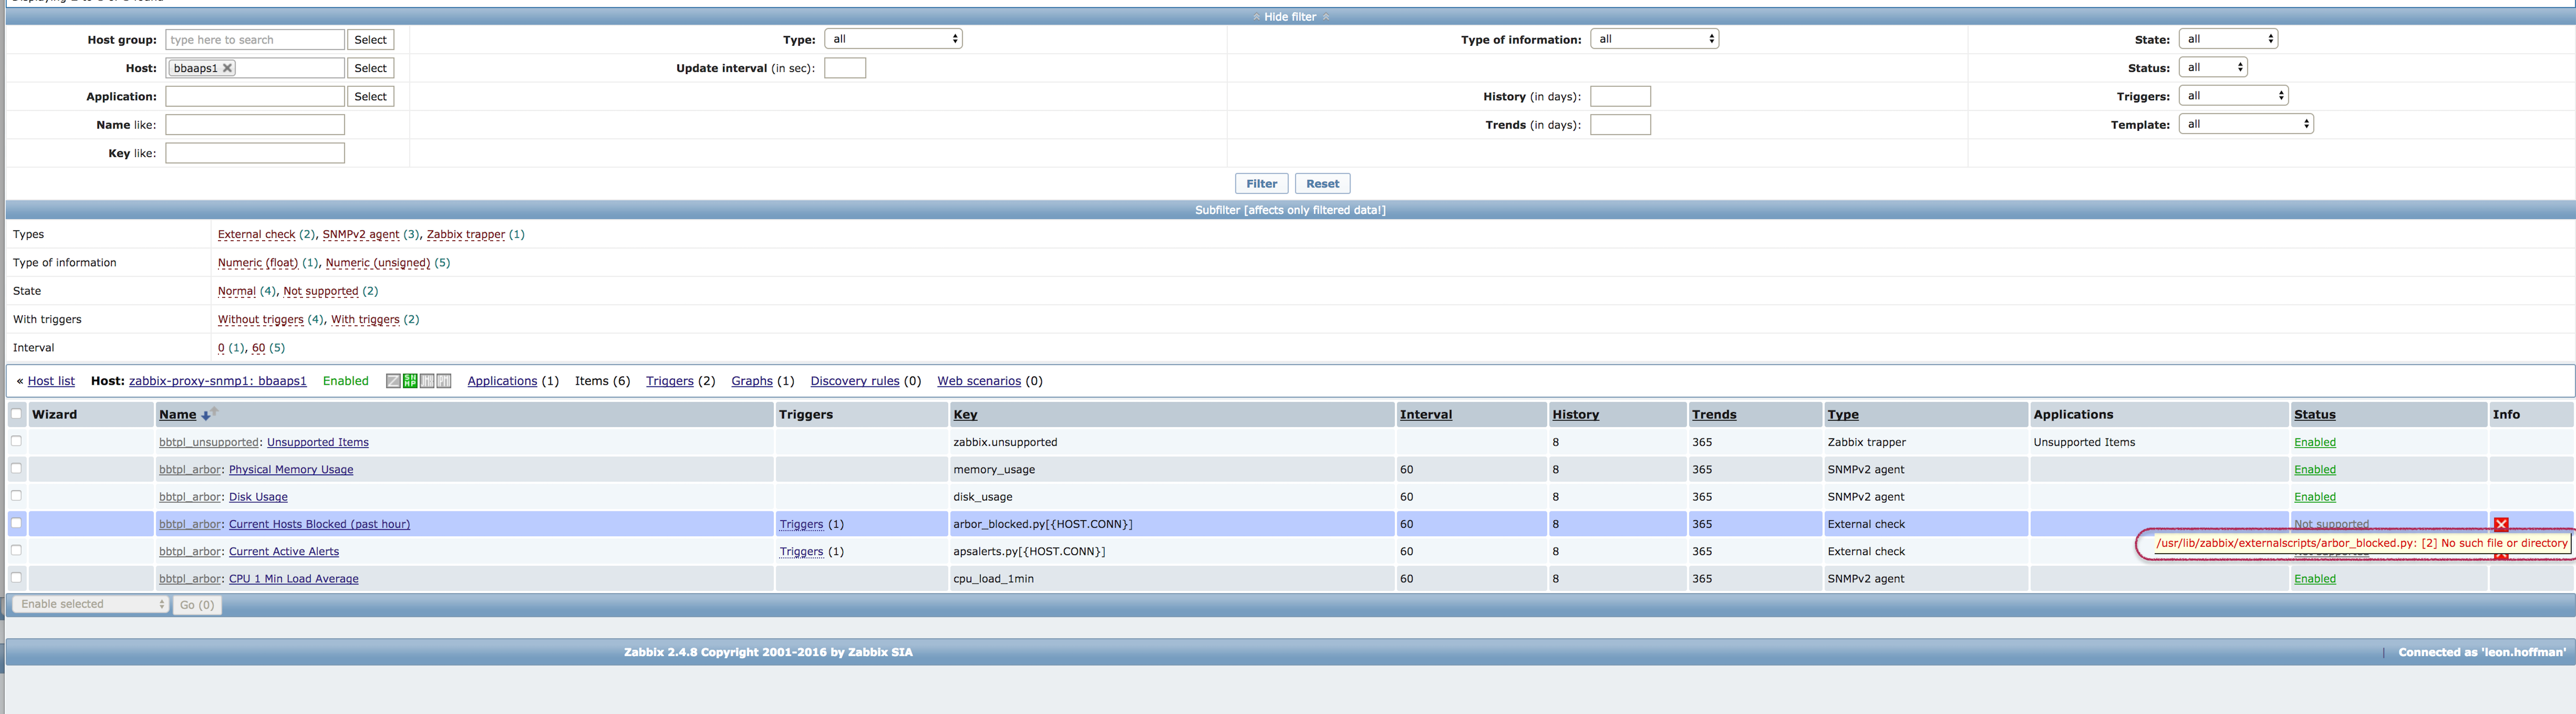Click the Trends in days field
This screenshot has width=2576, height=714.
point(1620,125)
